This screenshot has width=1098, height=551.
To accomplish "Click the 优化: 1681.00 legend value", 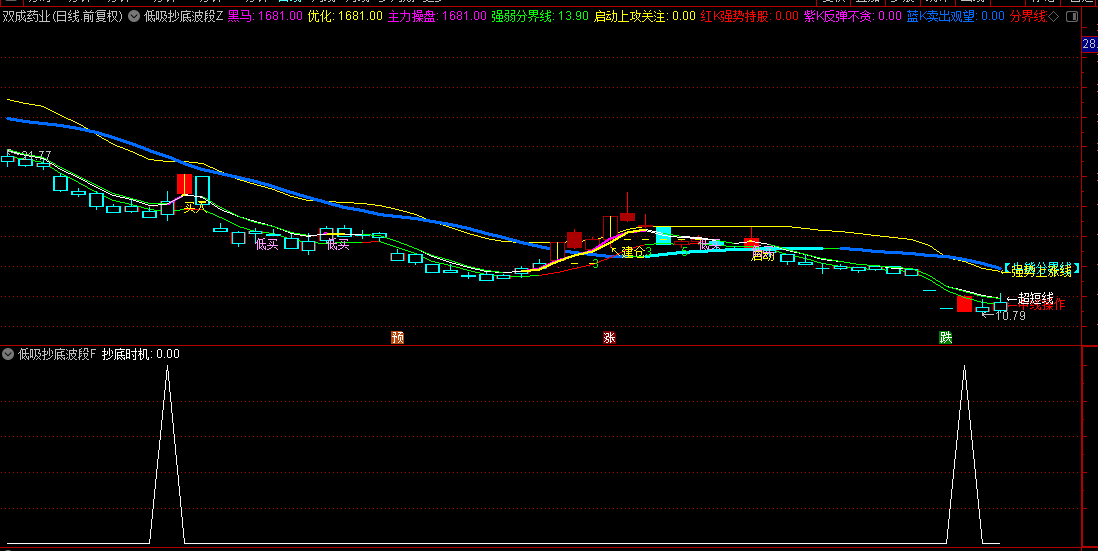I will tap(345, 16).
